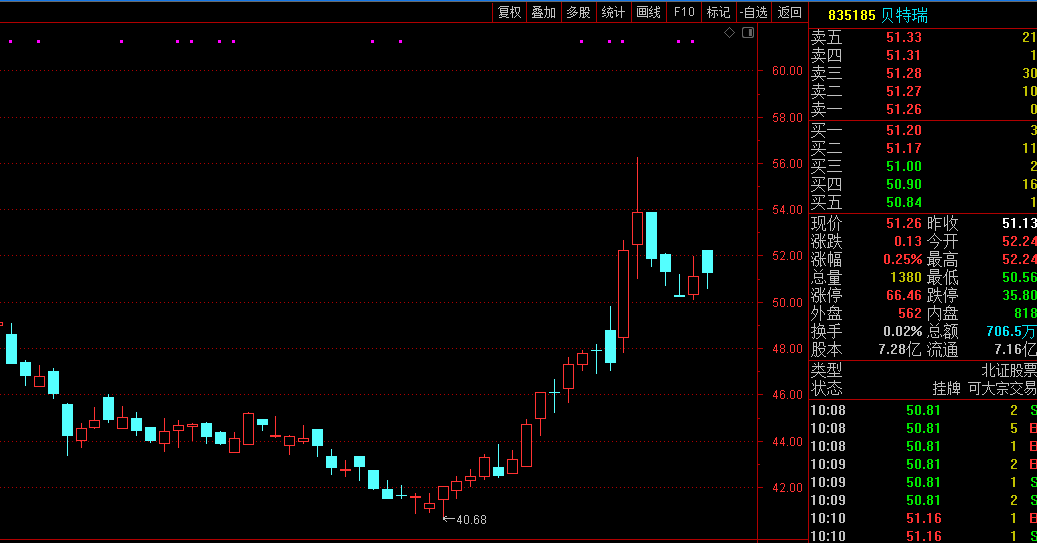1037x543 pixels.
Task: Click the diamond icon above the chart
Action: 730,33
